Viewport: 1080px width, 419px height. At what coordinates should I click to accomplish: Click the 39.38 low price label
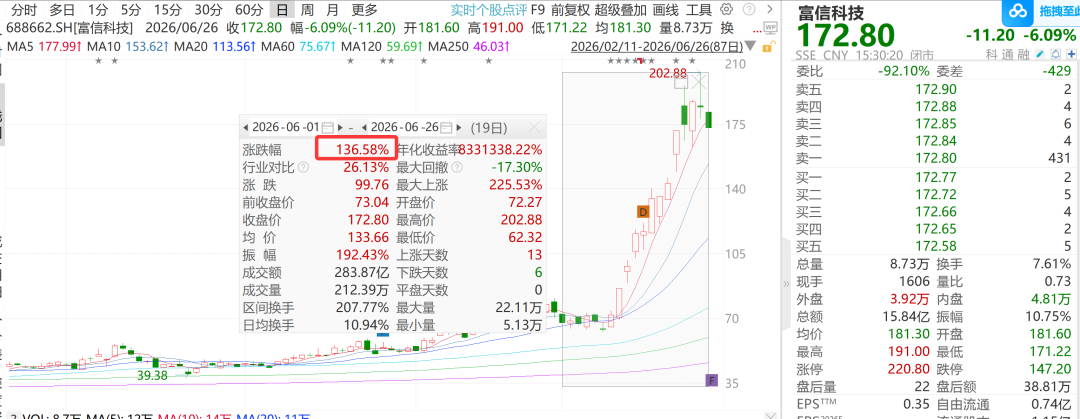[152, 376]
